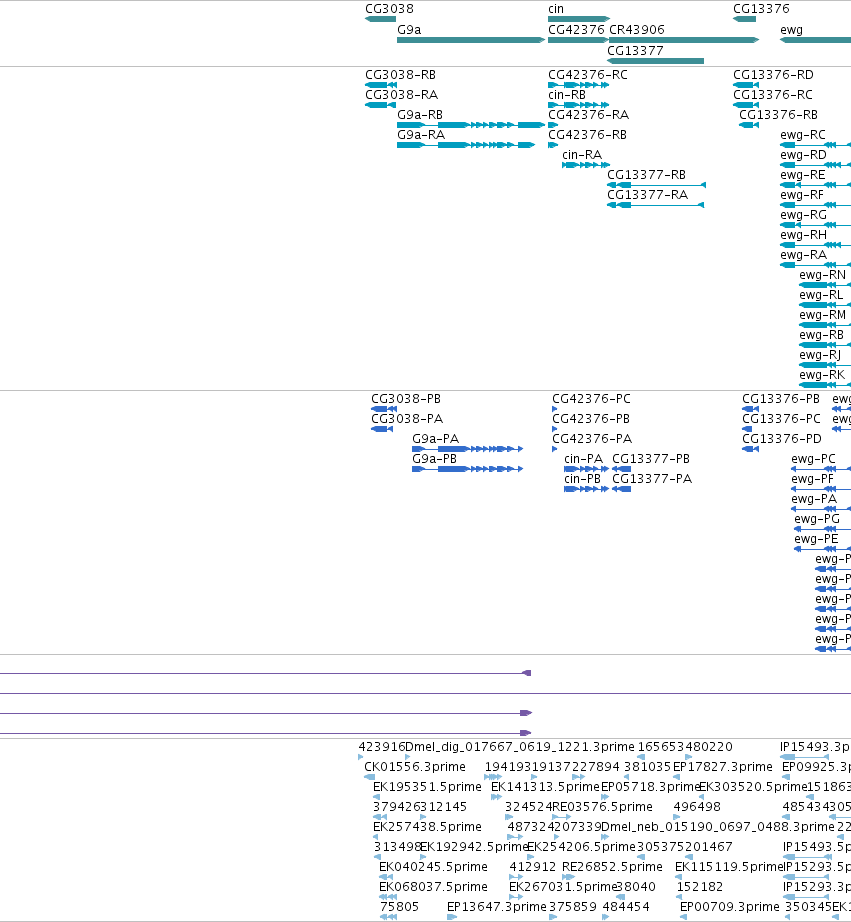851x922 pixels.
Task: Open the RE26852.5prime EST label
Action: [x=612, y=867]
